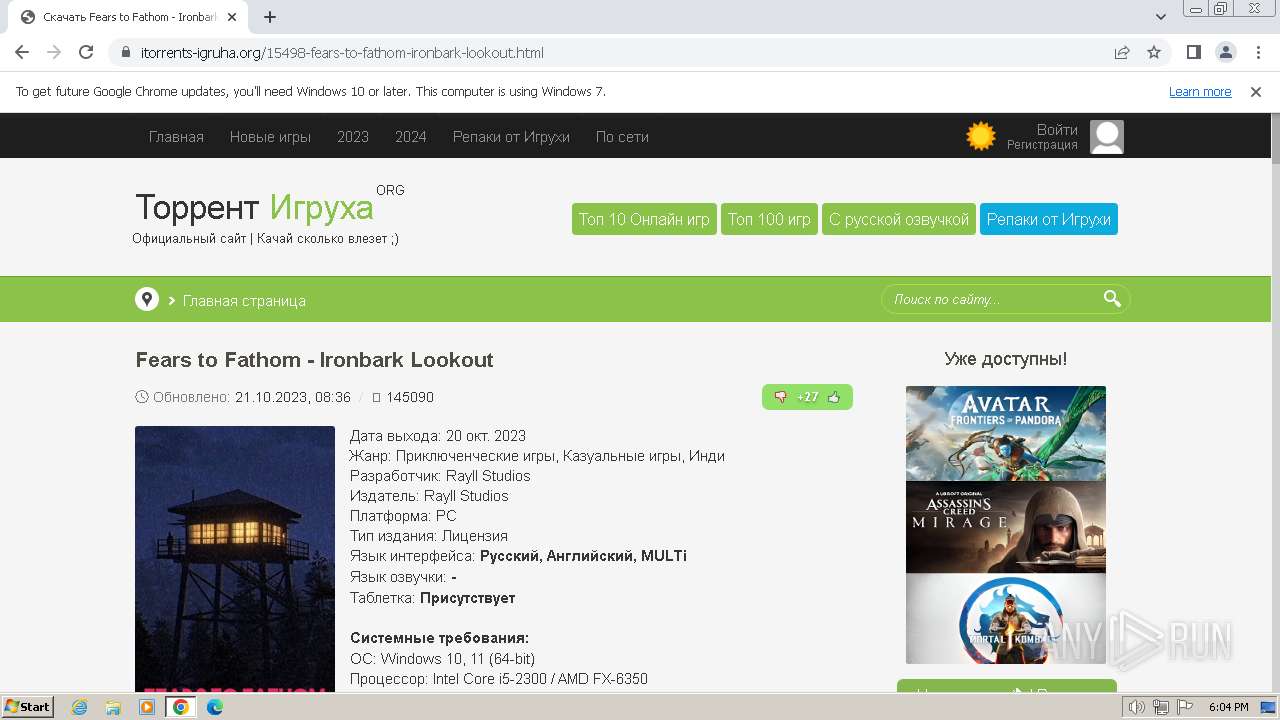The width and height of the screenshot is (1280, 720).
Task: Launch Internet Explorer from taskbar
Action: (x=80, y=707)
